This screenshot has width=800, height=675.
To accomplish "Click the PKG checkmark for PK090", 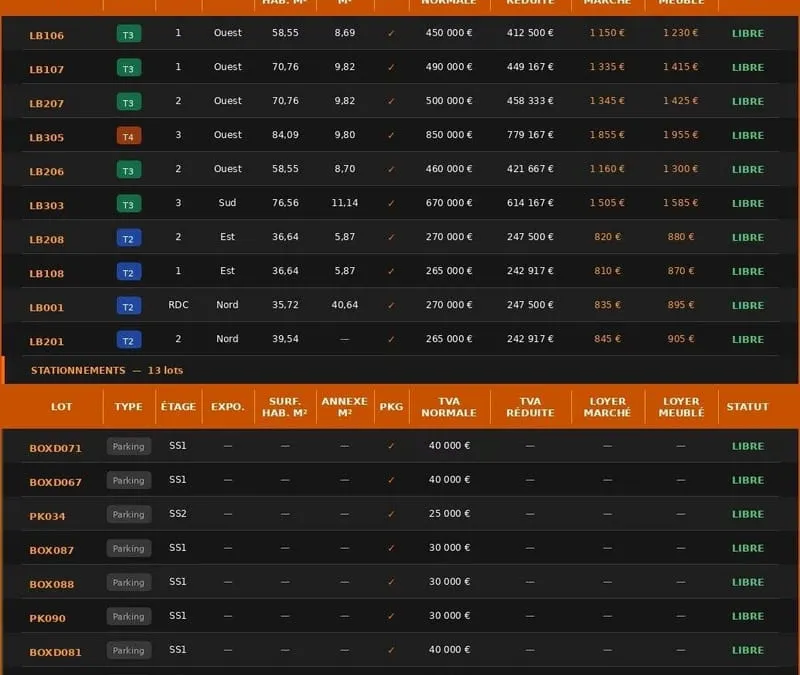I will coord(391,616).
